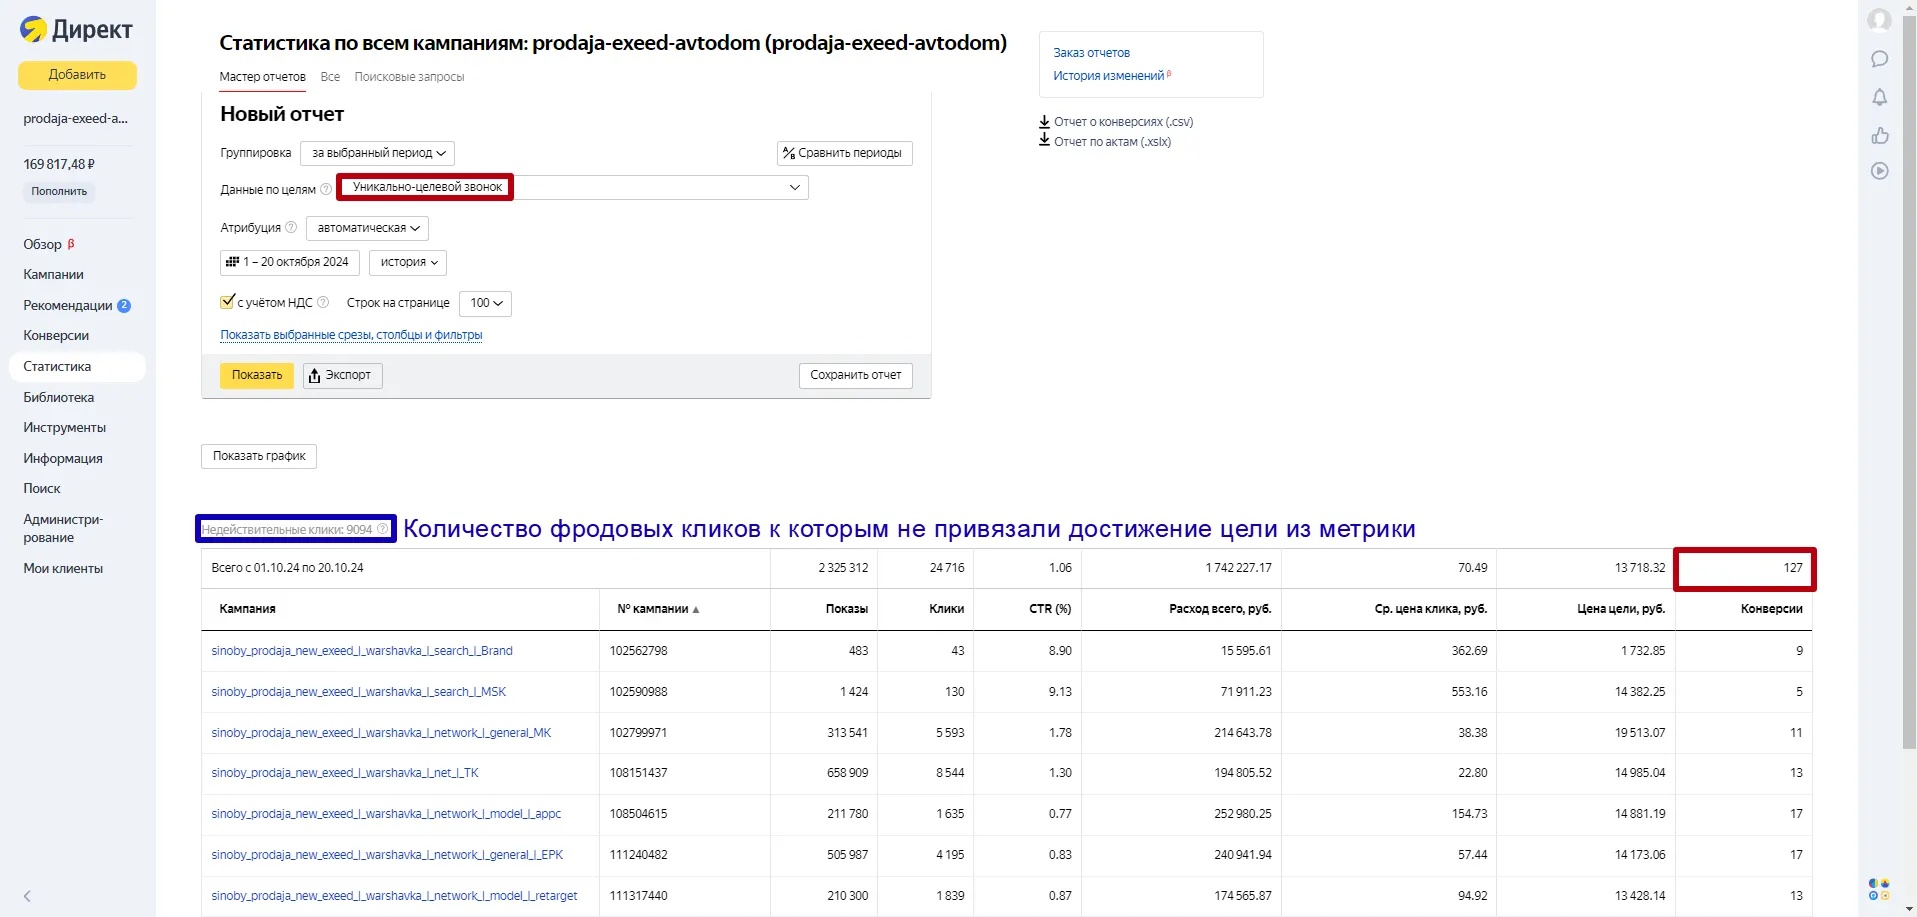Switch to the Поисковые запросы tab
This screenshot has height=917, width=1917.
pos(409,77)
